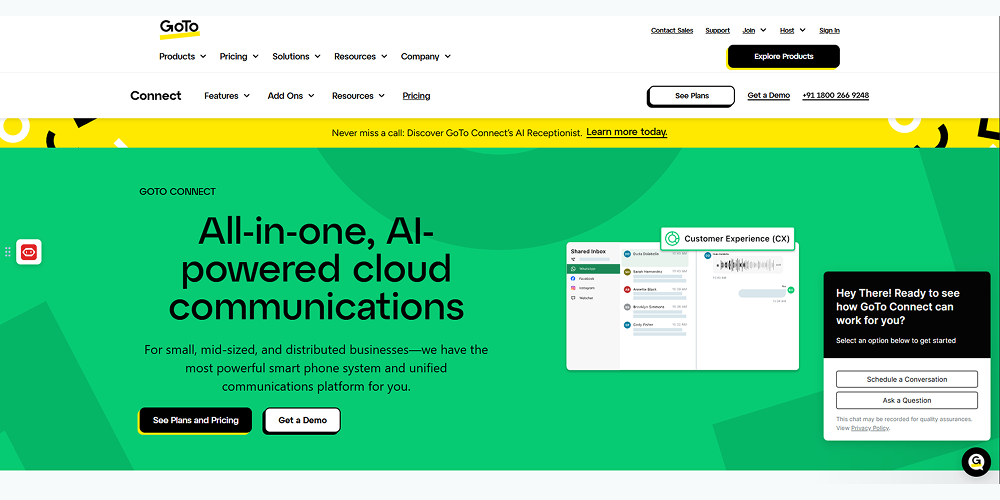The image size is (1000, 500).
Task: Open Brooklyn Simmons conversation in the inbox
Action: point(655,310)
